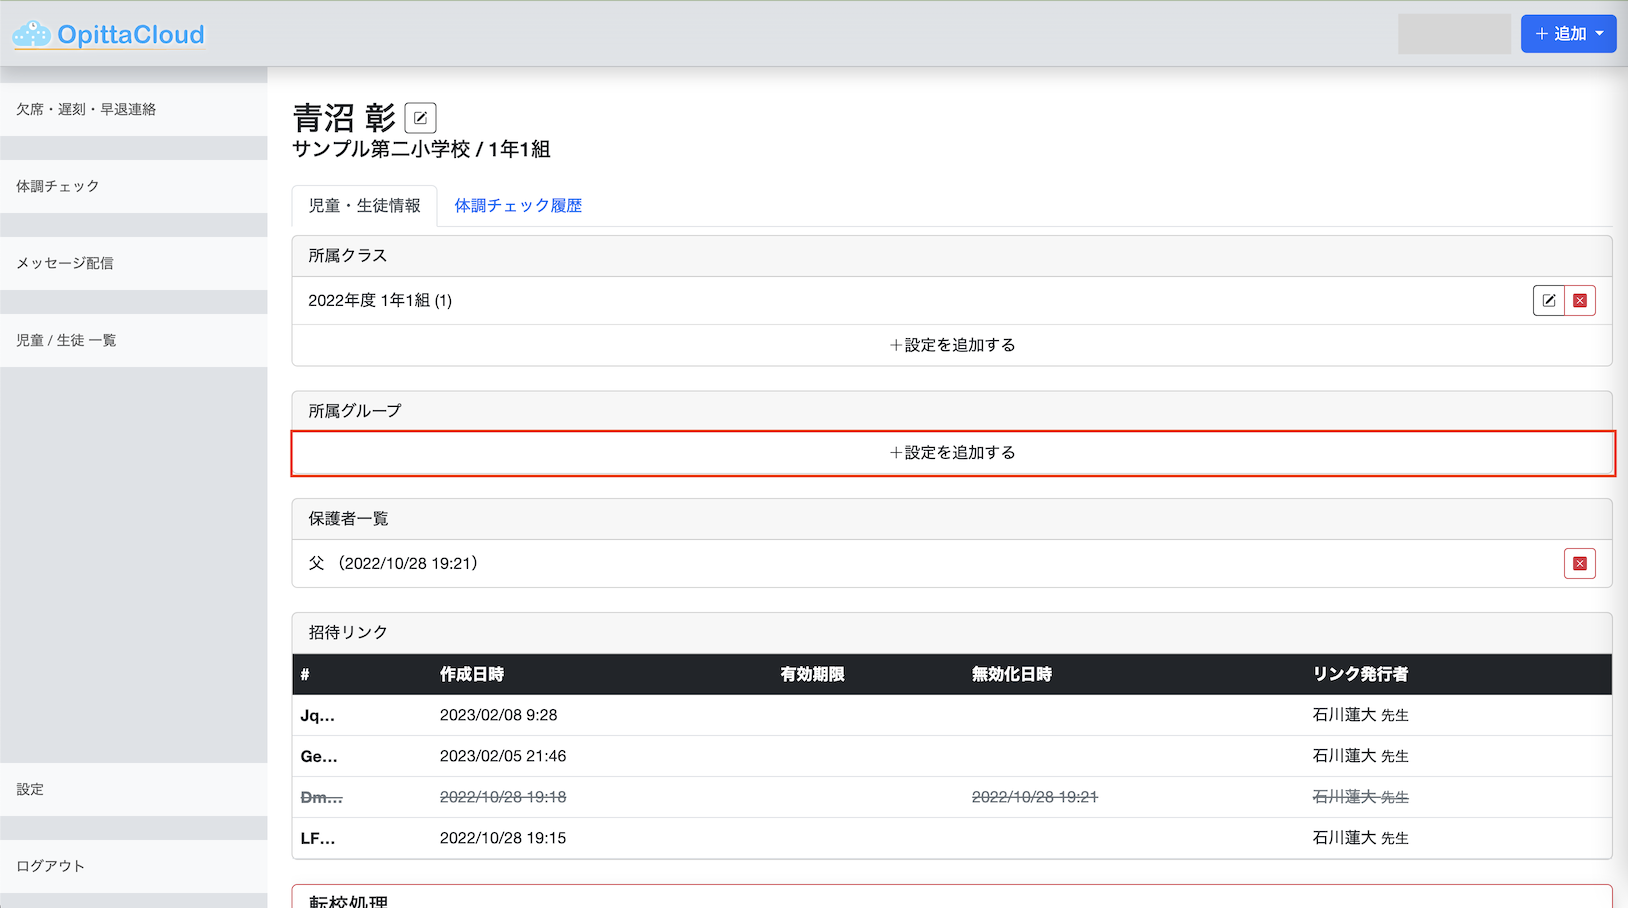Click 無効化日時 column header
The width and height of the screenshot is (1628, 908).
point(1012,674)
